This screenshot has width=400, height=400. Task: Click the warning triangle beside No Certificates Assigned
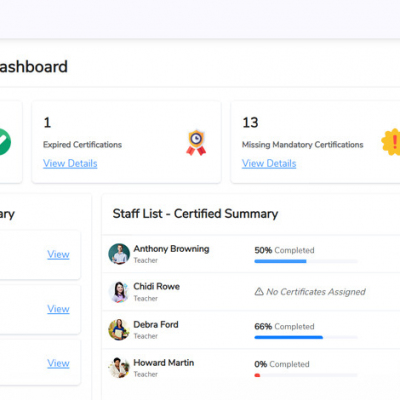click(259, 292)
